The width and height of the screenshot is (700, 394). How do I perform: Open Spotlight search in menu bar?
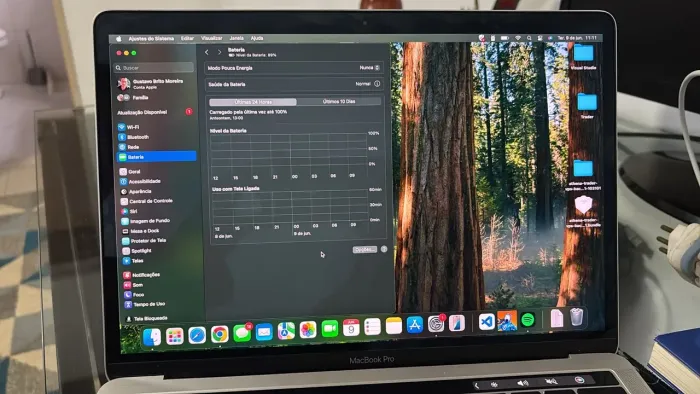[529, 38]
